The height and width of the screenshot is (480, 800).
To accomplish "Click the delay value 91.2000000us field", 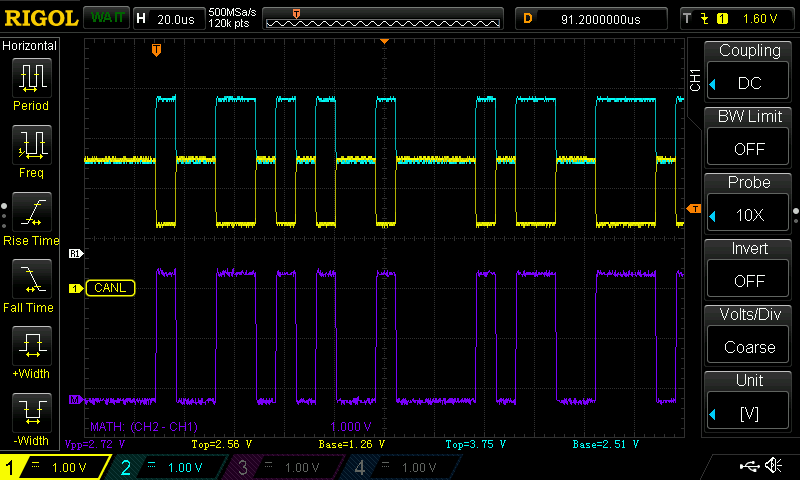I will [x=592, y=19].
